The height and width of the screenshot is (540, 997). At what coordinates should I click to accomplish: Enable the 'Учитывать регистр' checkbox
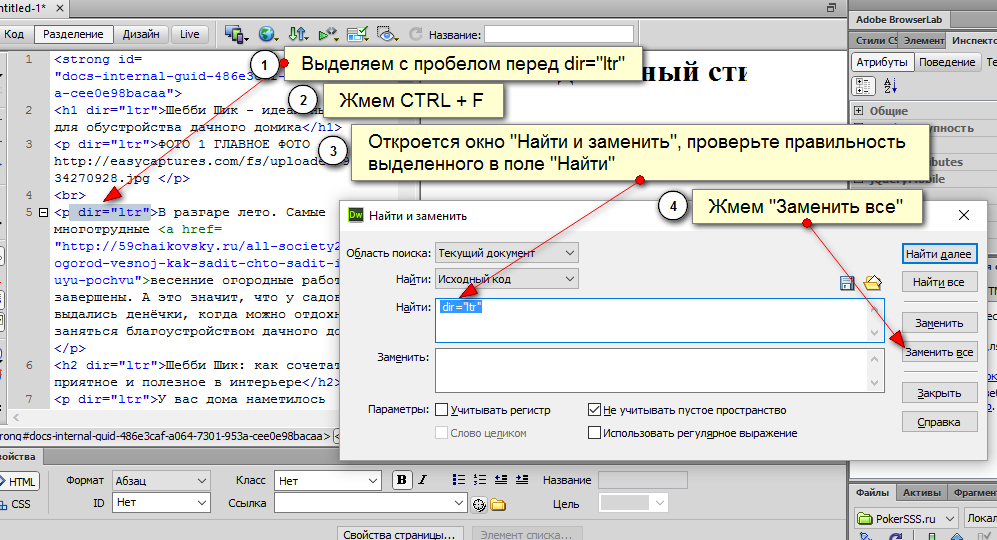(441, 410)
